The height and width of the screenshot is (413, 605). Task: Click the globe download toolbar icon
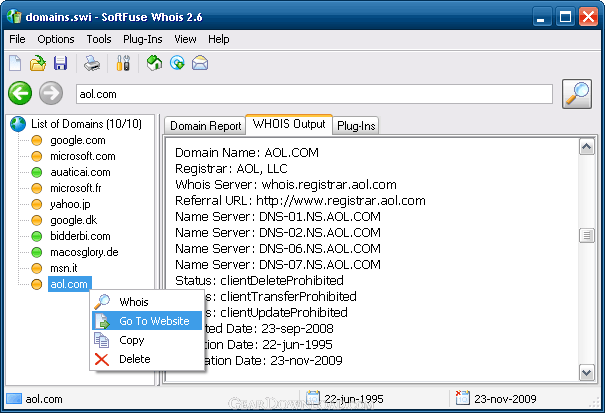pyautogui.click(x=177, y=63)
